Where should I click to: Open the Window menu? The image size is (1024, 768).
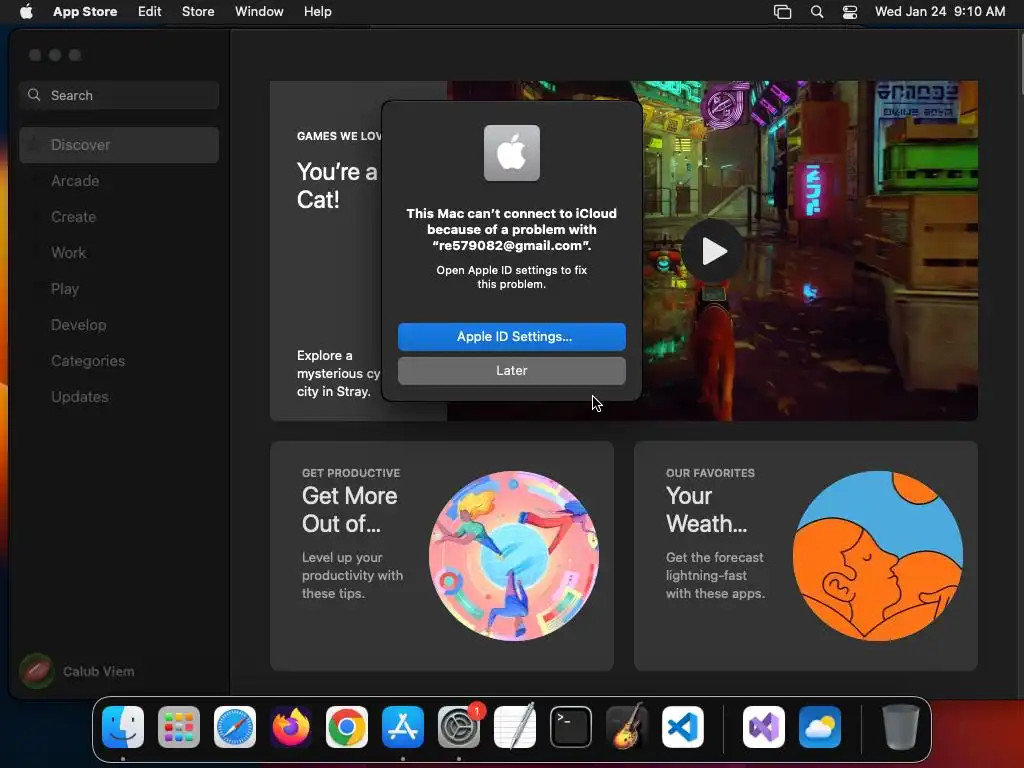(259, 11)
